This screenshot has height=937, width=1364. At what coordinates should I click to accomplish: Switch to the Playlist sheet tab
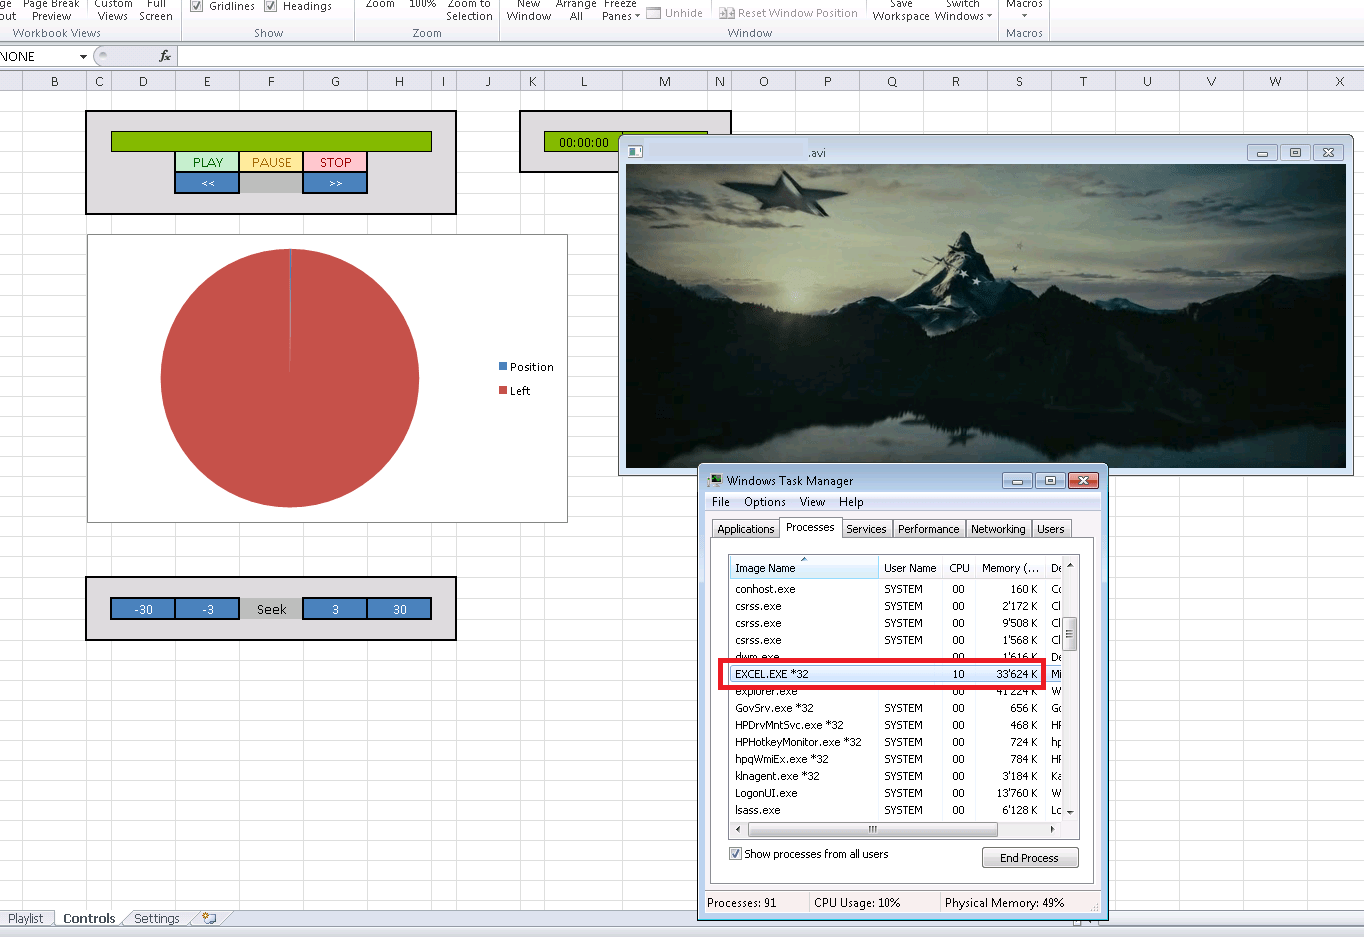[26, 918]
